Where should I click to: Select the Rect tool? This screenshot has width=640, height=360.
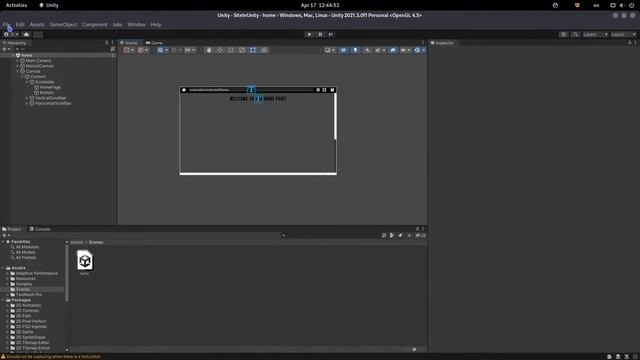coord(253,50)
